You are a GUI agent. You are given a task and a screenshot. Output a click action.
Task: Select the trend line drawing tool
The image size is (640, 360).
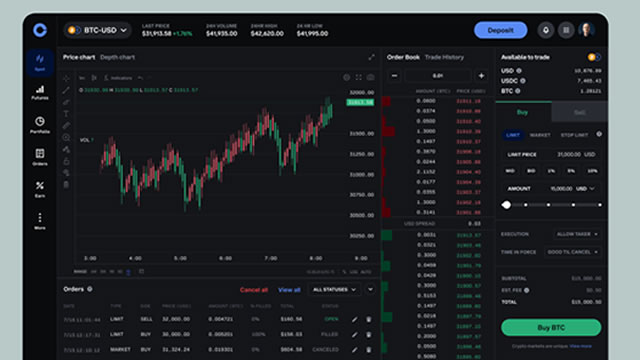click(x=66, y=90)
